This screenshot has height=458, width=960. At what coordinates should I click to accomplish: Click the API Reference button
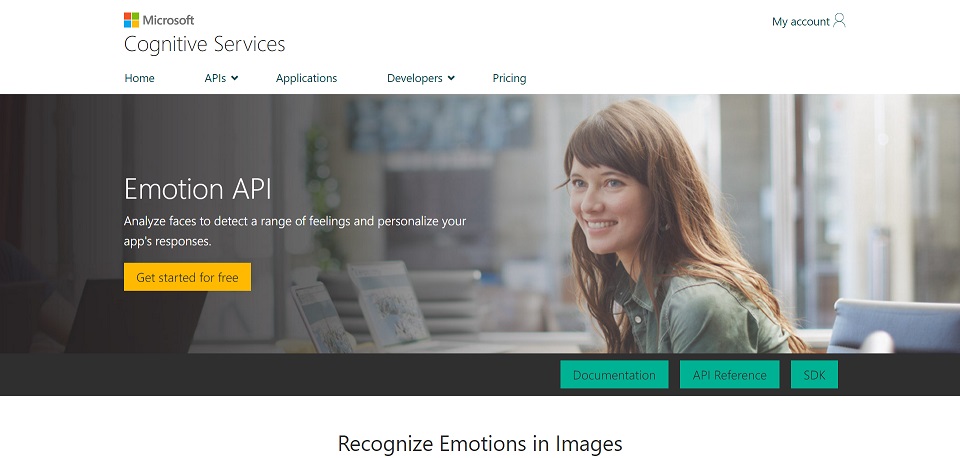729,375
